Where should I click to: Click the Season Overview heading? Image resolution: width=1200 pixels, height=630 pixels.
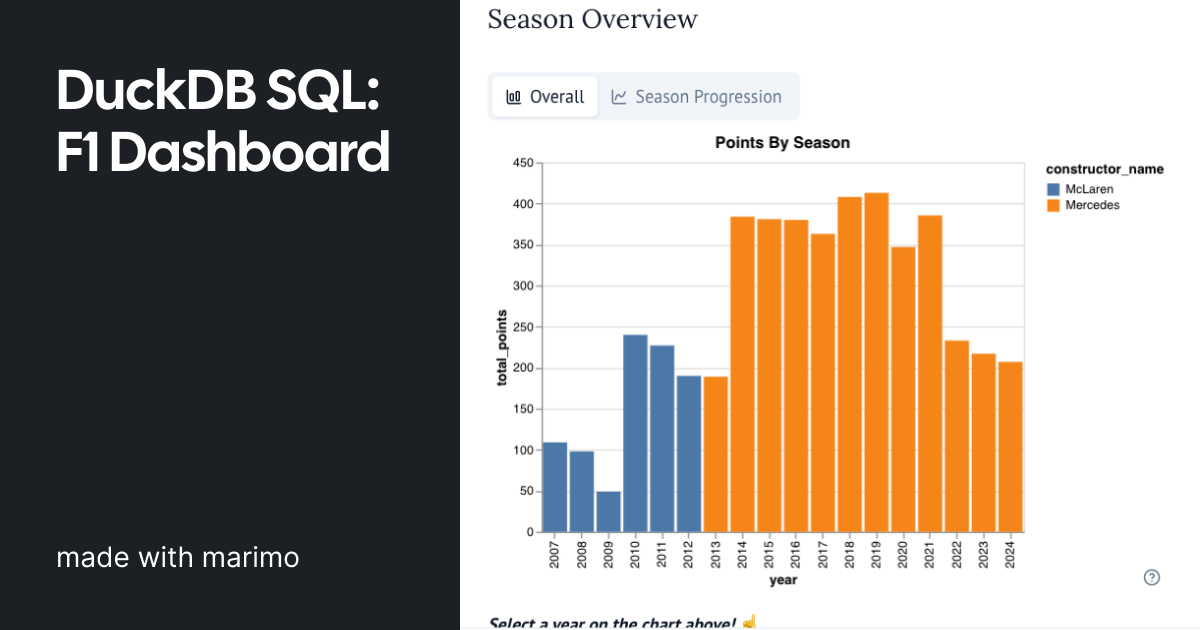point(592,19)
